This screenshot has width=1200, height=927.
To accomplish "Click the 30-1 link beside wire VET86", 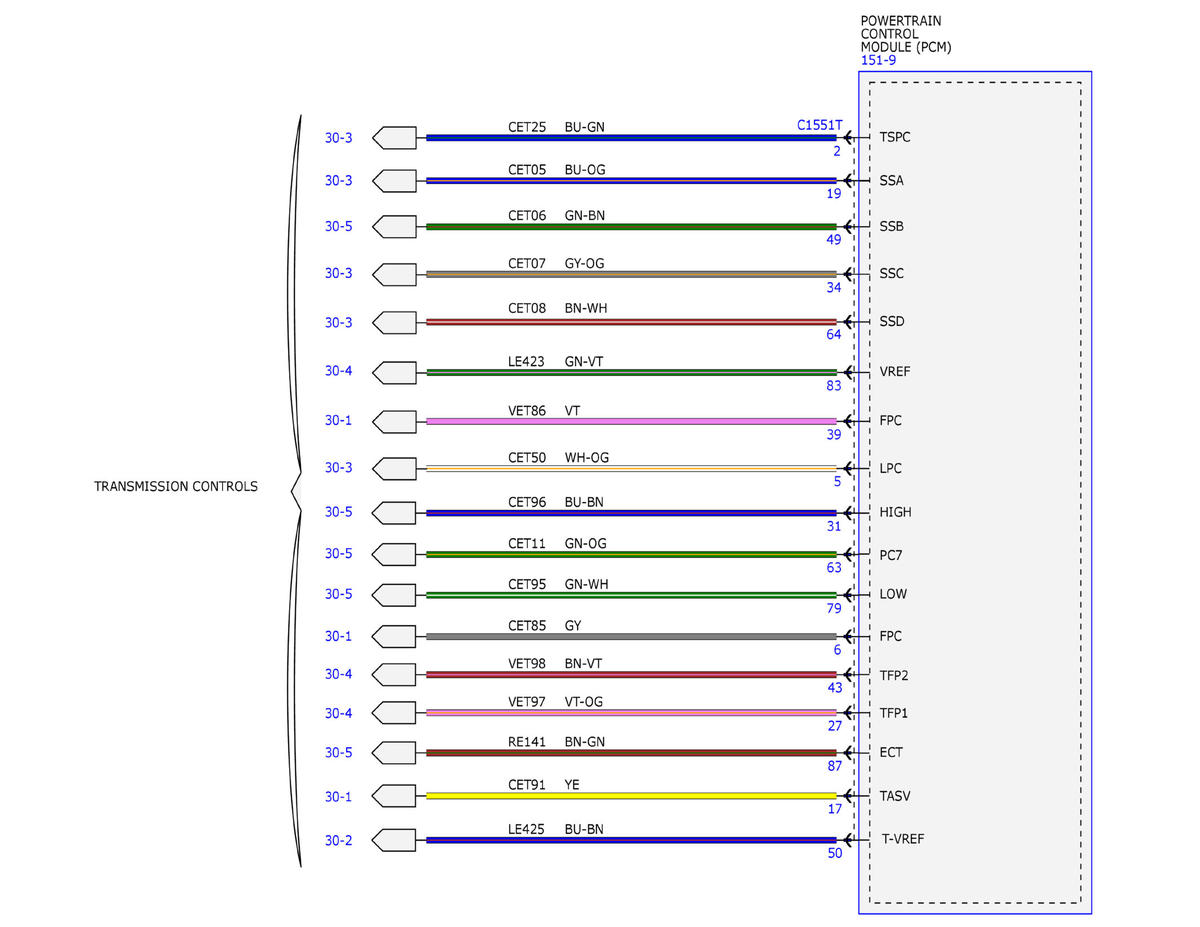I will tap(338, 420).
